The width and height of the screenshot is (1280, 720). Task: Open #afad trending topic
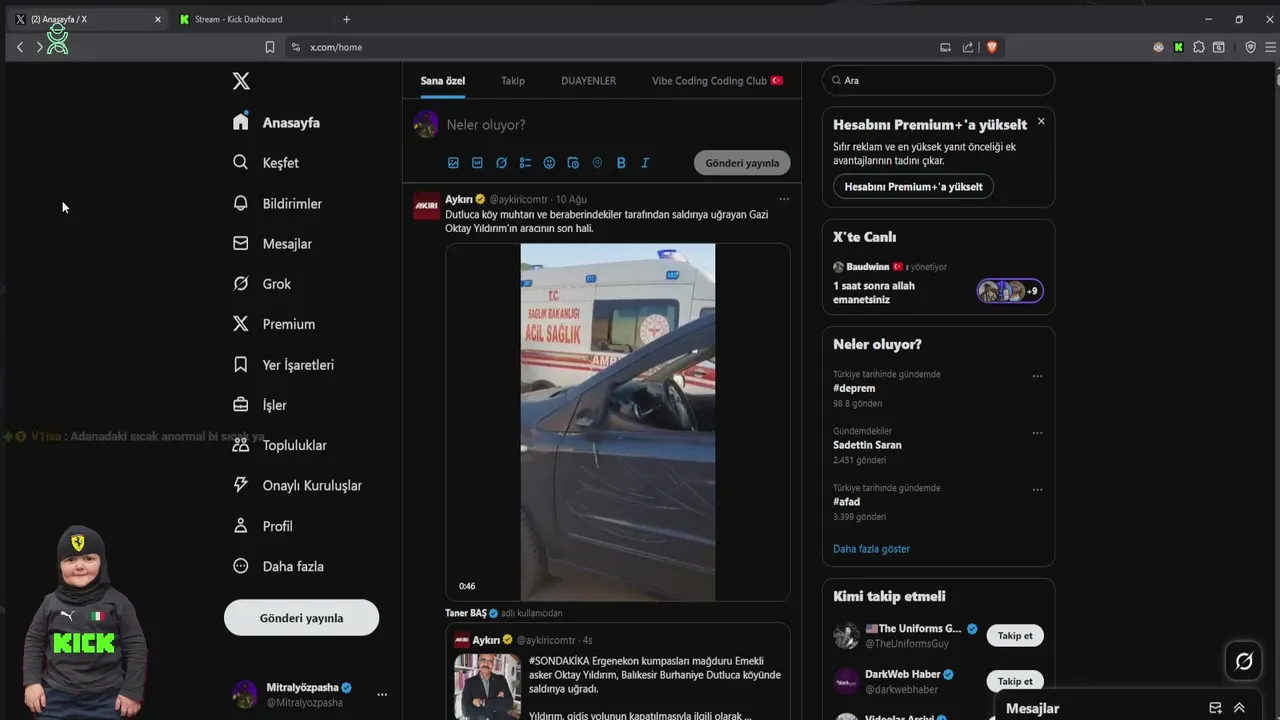click(x=847, y=502)
